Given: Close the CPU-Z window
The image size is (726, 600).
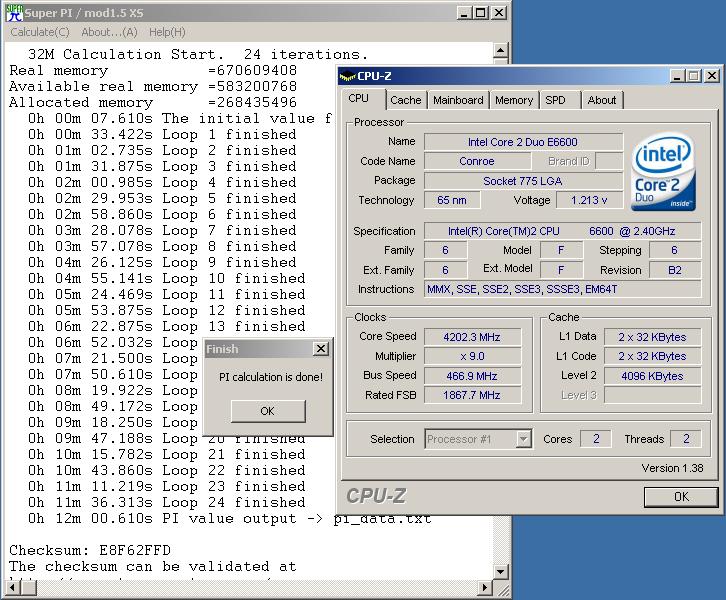Looking at the screenshot, I should [x=712, y=76].
